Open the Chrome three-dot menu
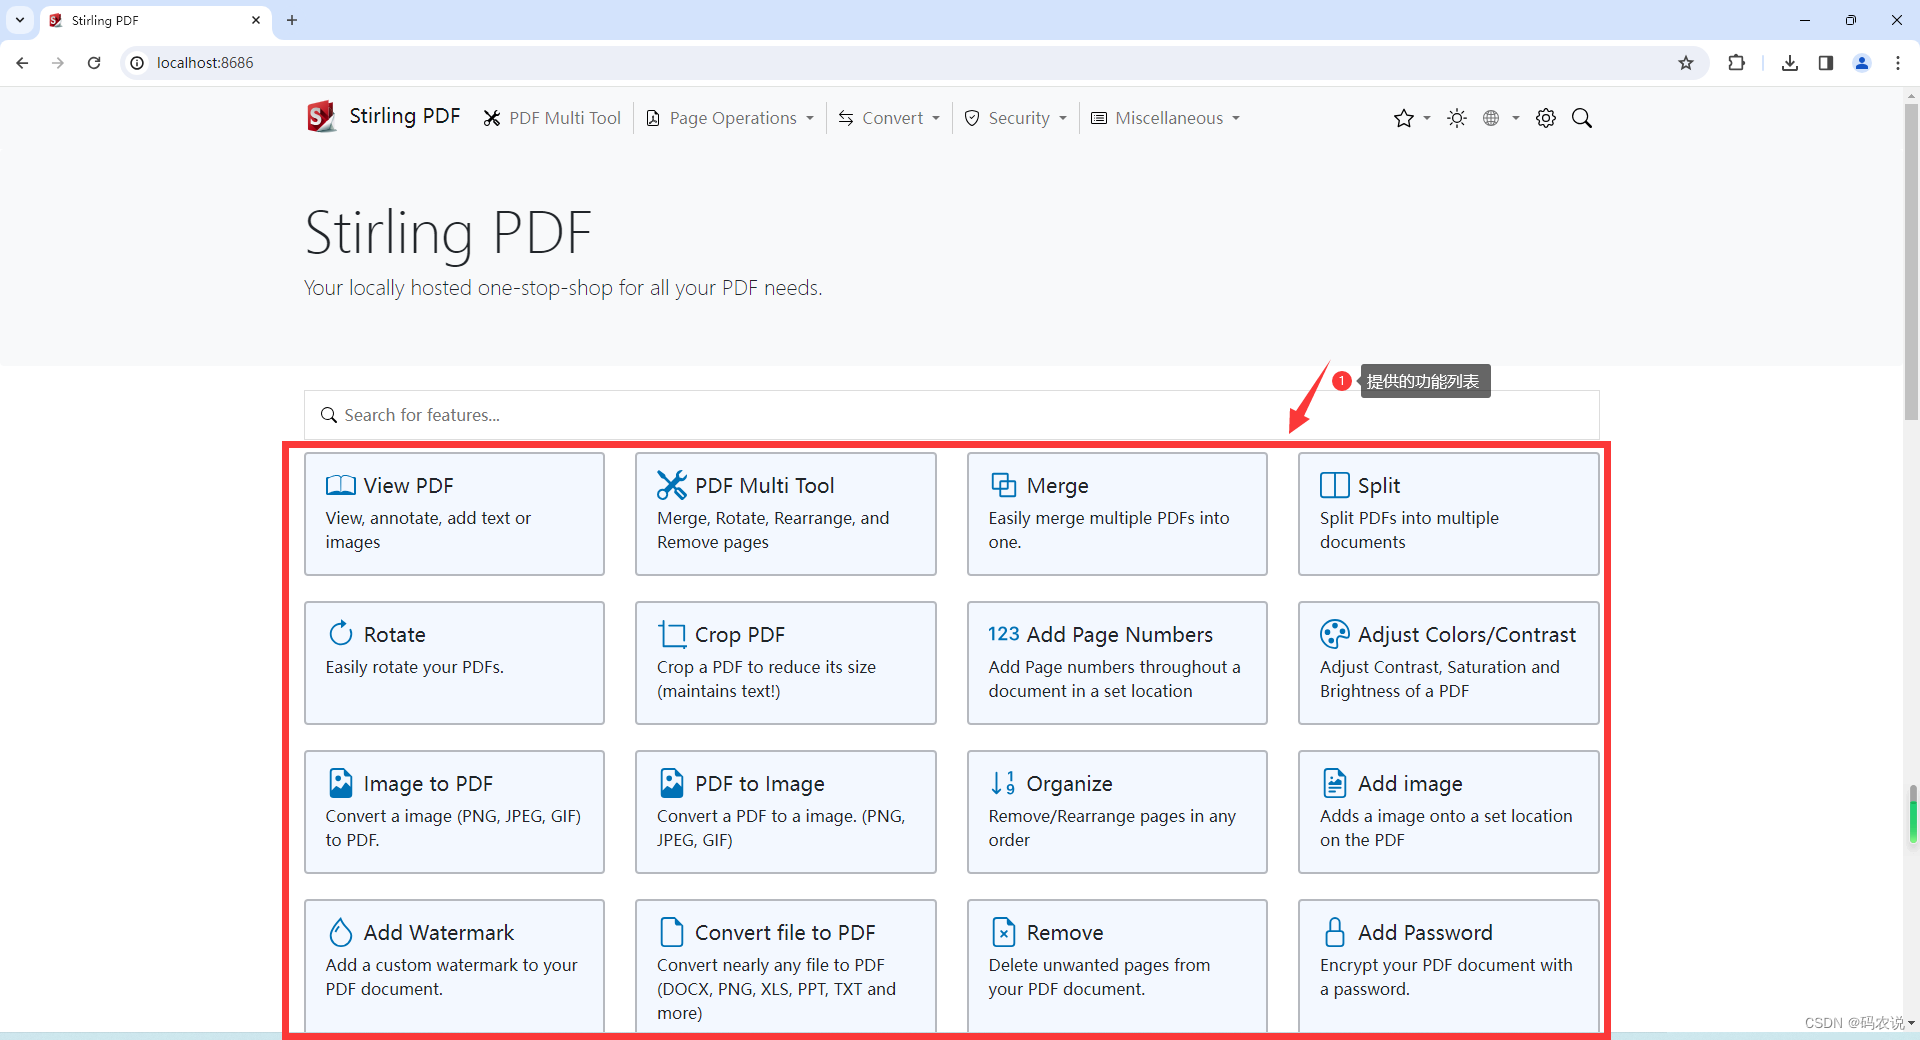 (x=1898, y=63)
